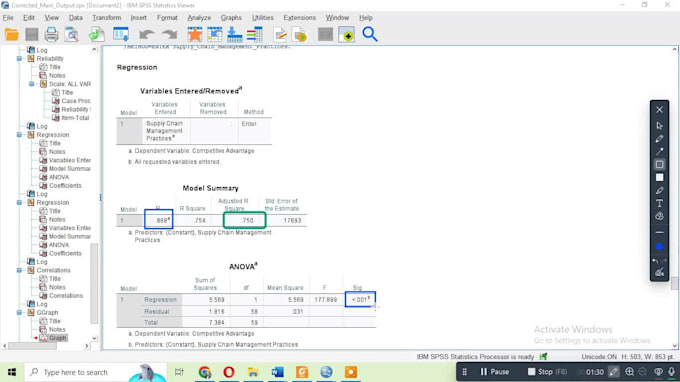Collapse the second Regression node in outline
The image size is (680, 382).
pyautogui.click(x=19, y=202)
